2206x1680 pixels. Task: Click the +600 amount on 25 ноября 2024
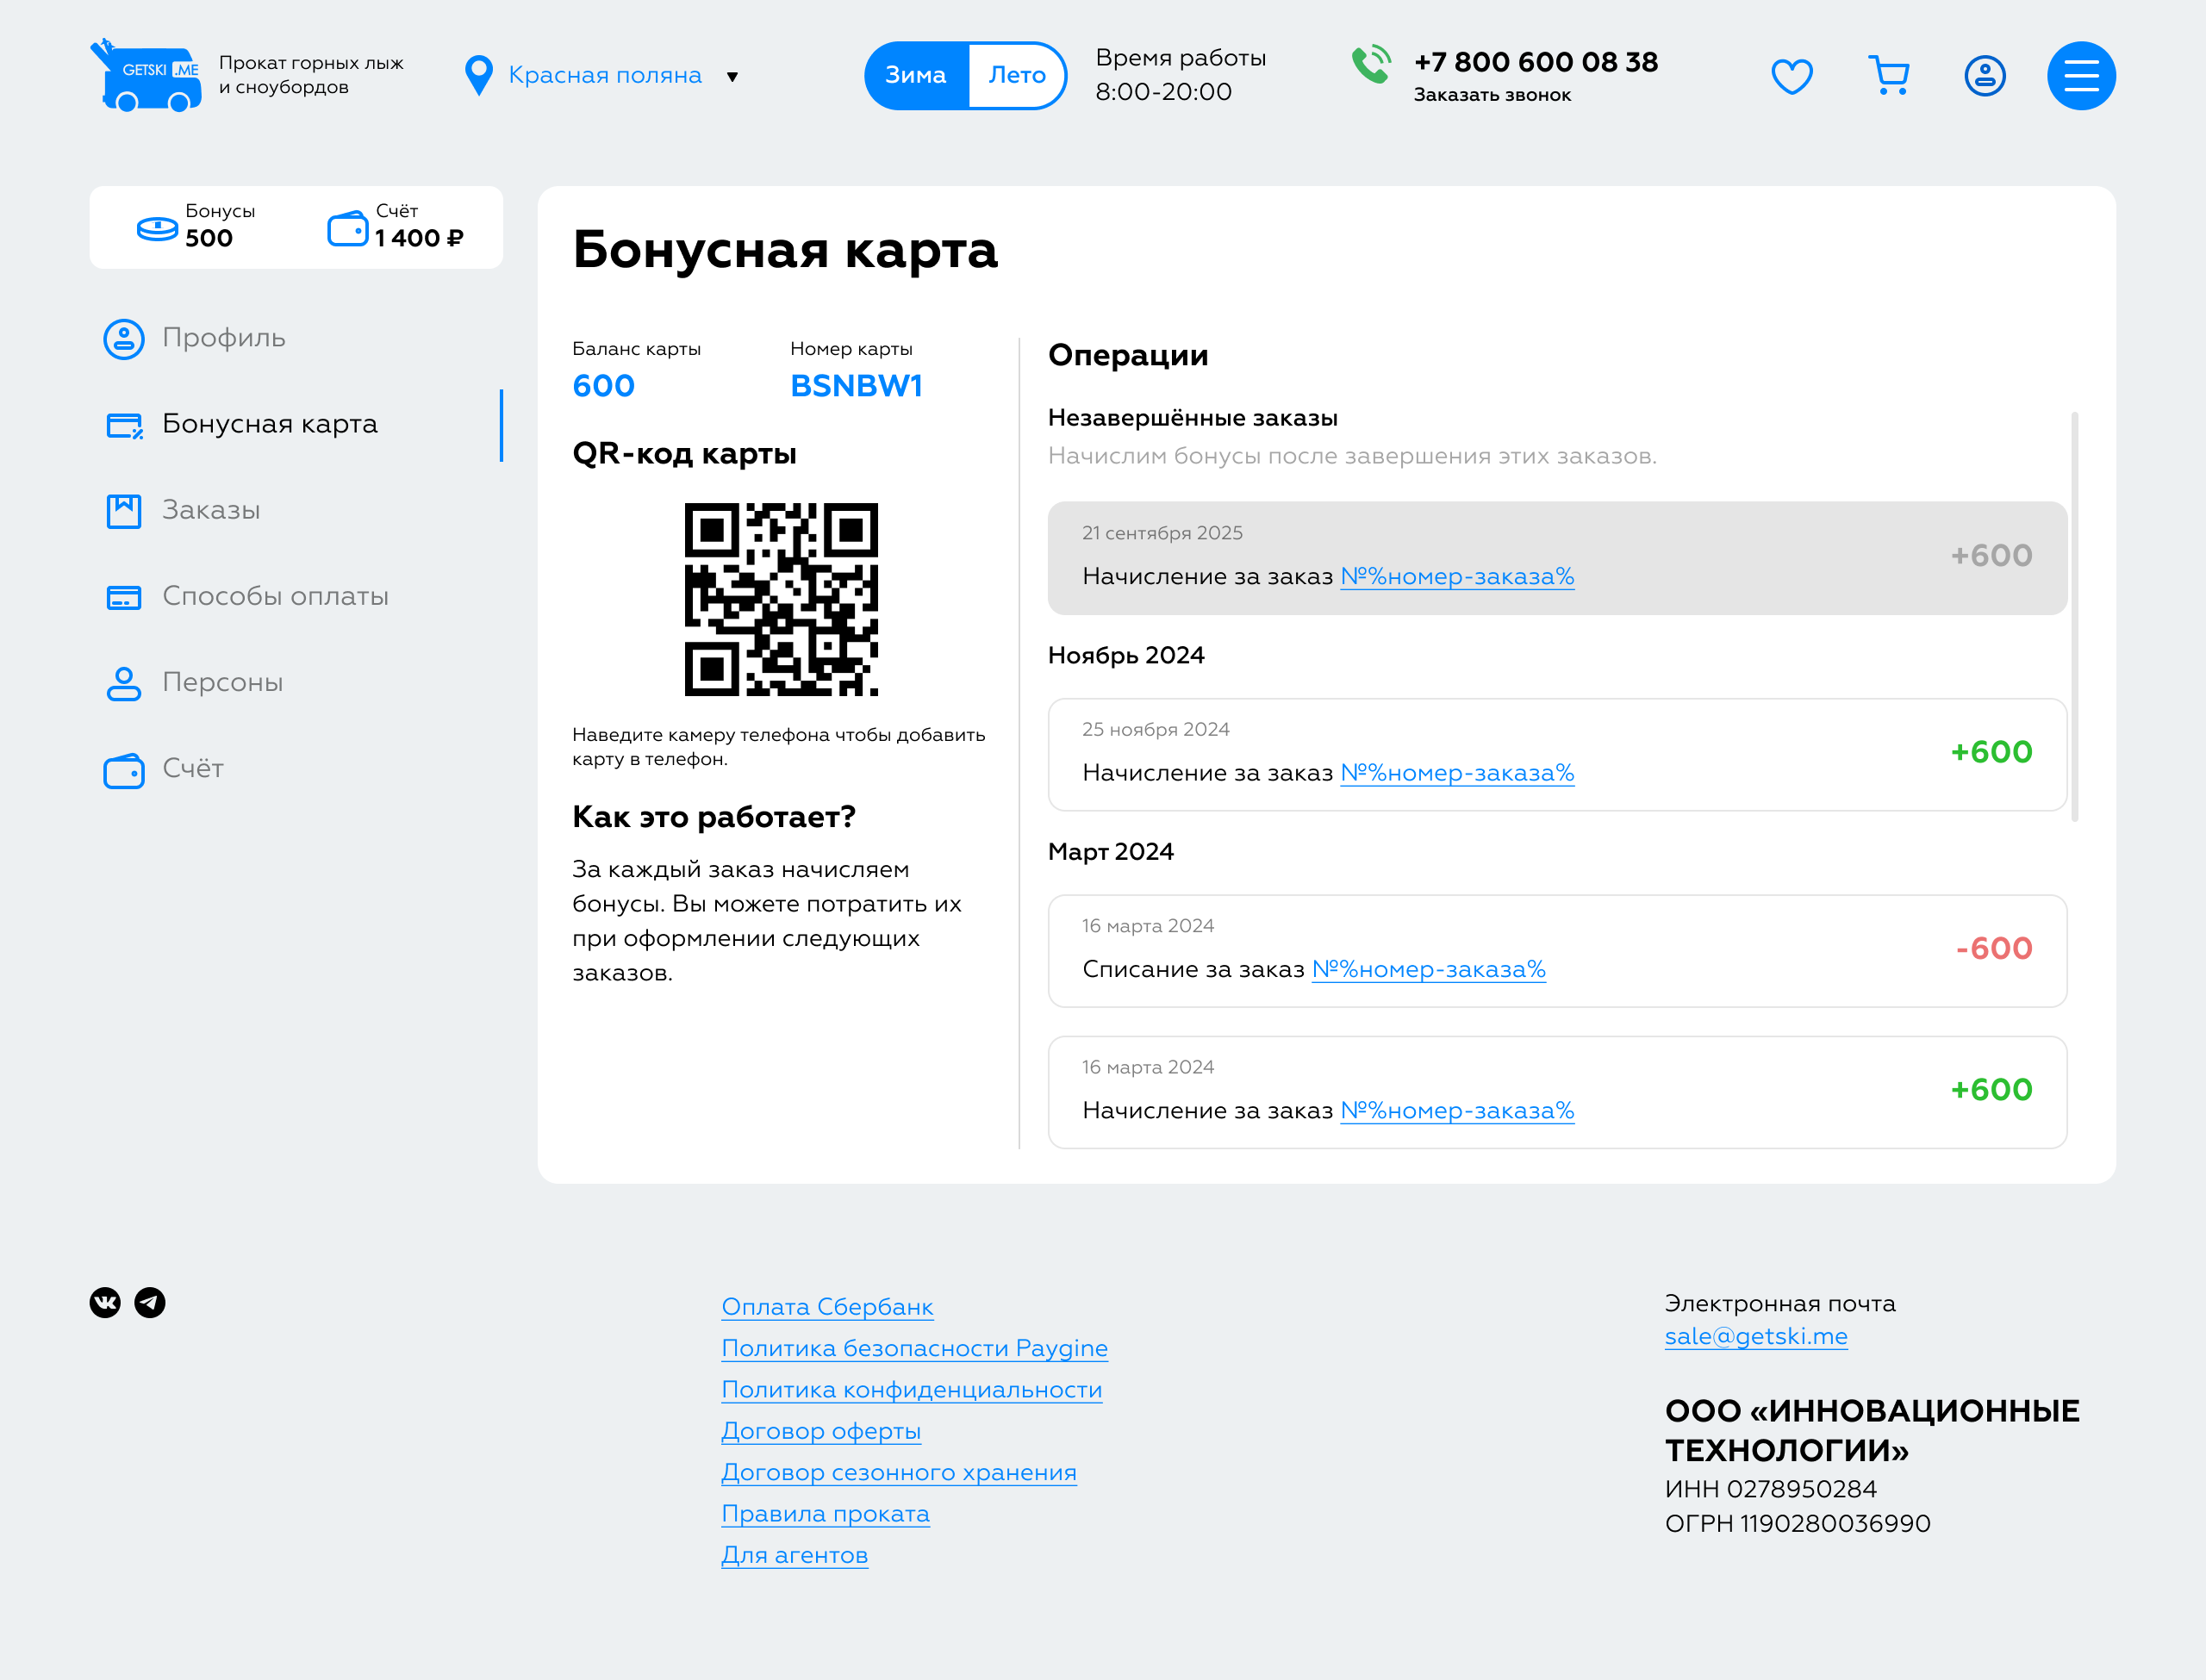coord(1992,752)
